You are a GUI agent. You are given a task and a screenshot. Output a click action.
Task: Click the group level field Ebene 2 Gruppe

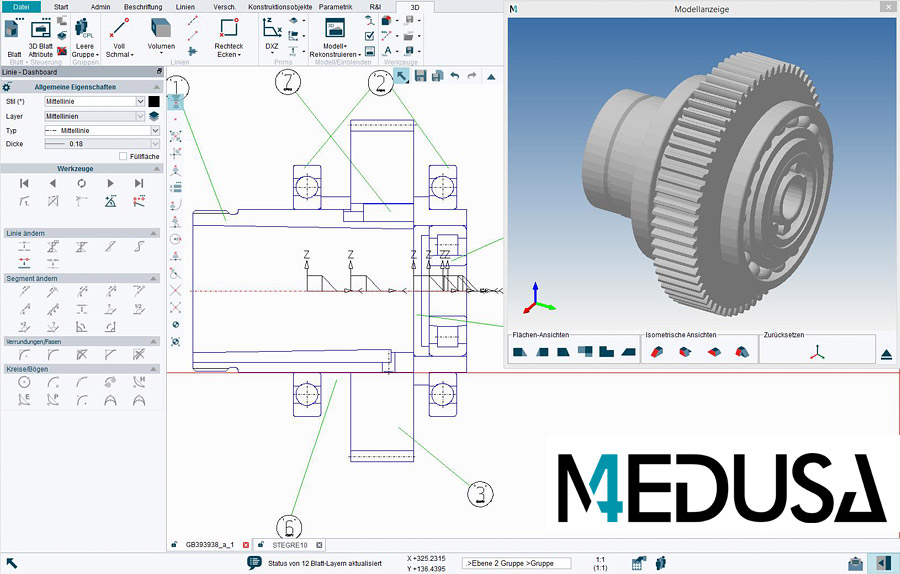tap(517, 563)
